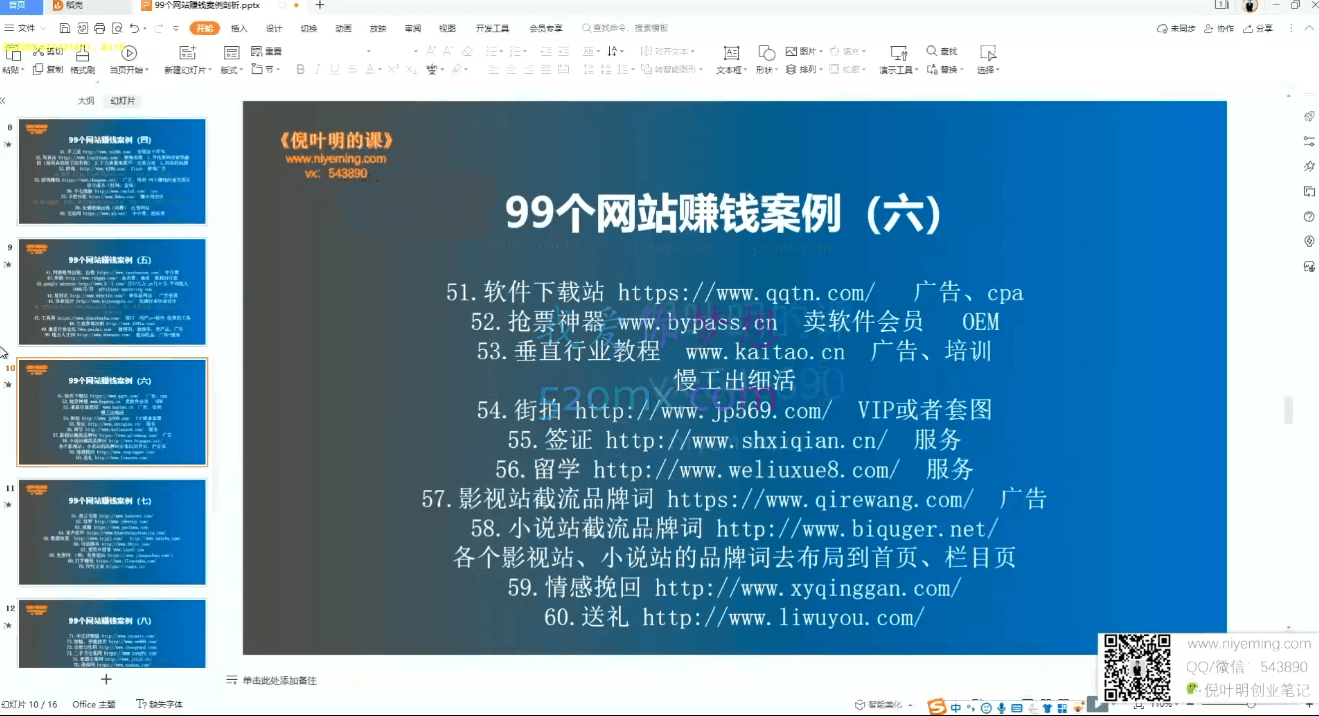
Task: Click the Paste (粘贴) icon
Action: pos(13,53)
